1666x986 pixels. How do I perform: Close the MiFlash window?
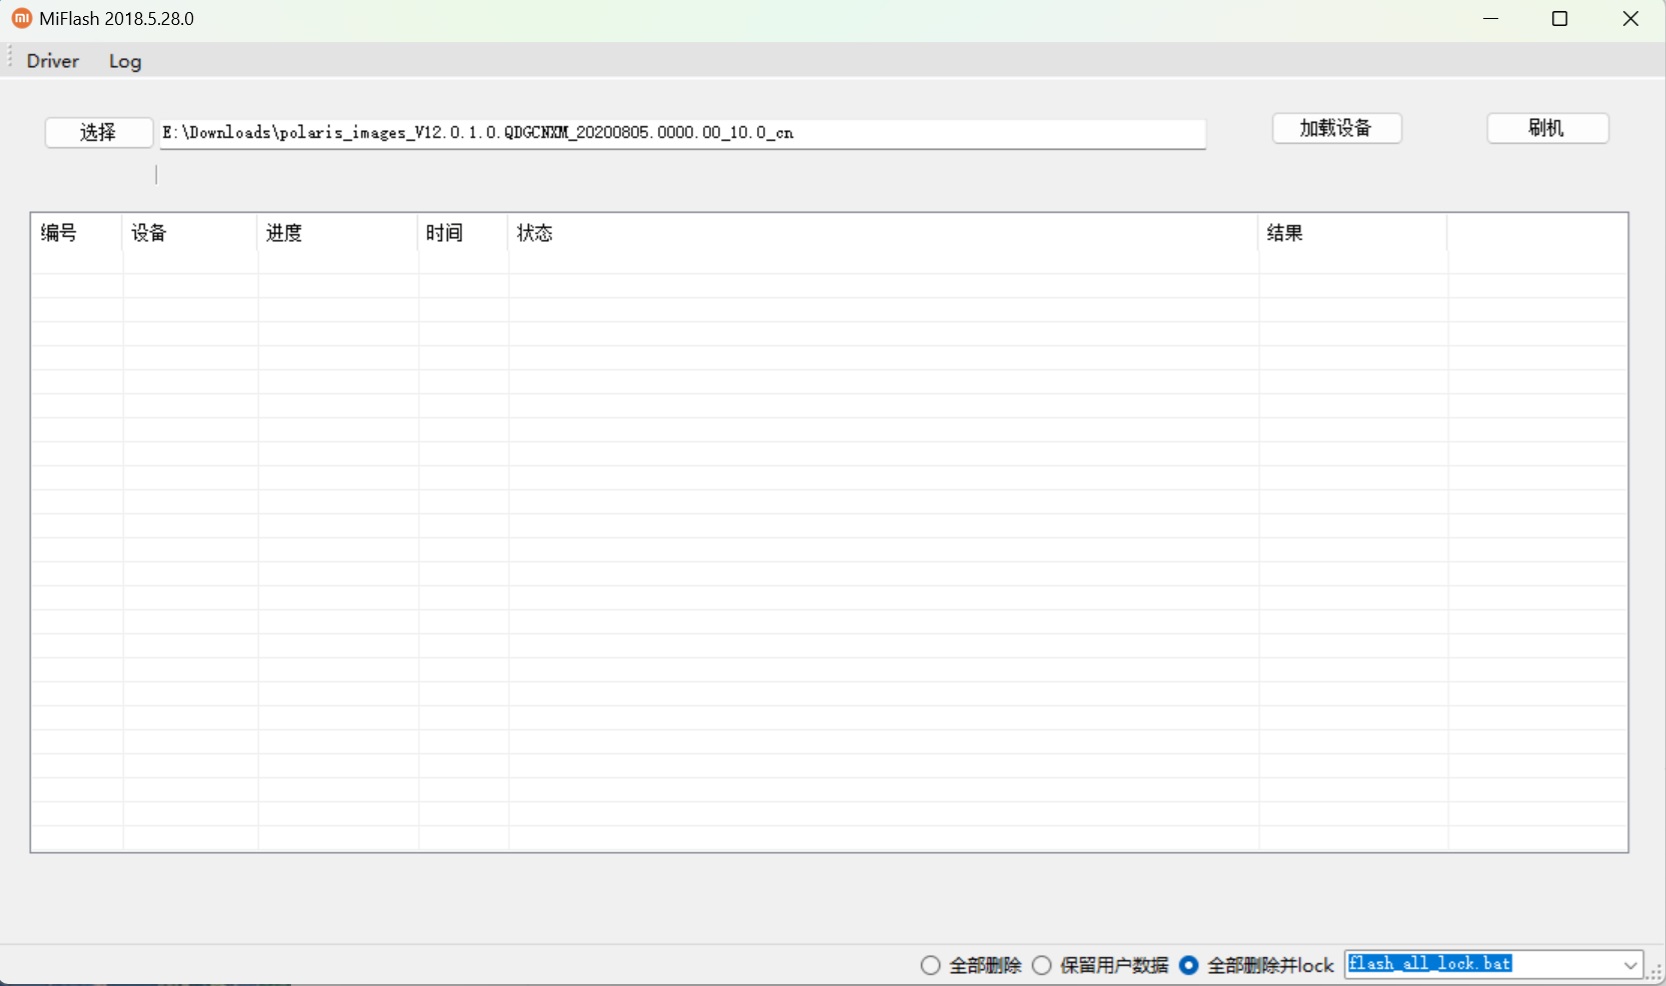[x=1631, y=19]
